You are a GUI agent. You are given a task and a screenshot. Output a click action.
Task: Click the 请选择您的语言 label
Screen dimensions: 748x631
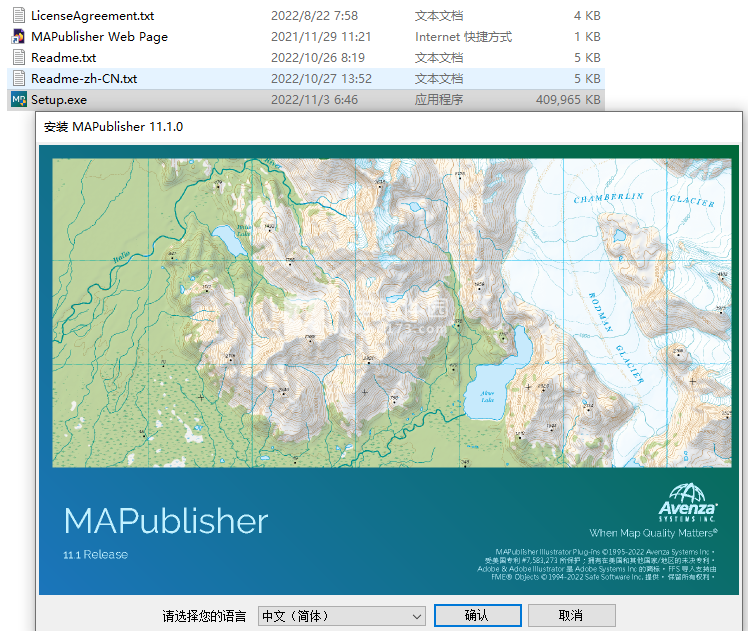(x=204, y=616)
